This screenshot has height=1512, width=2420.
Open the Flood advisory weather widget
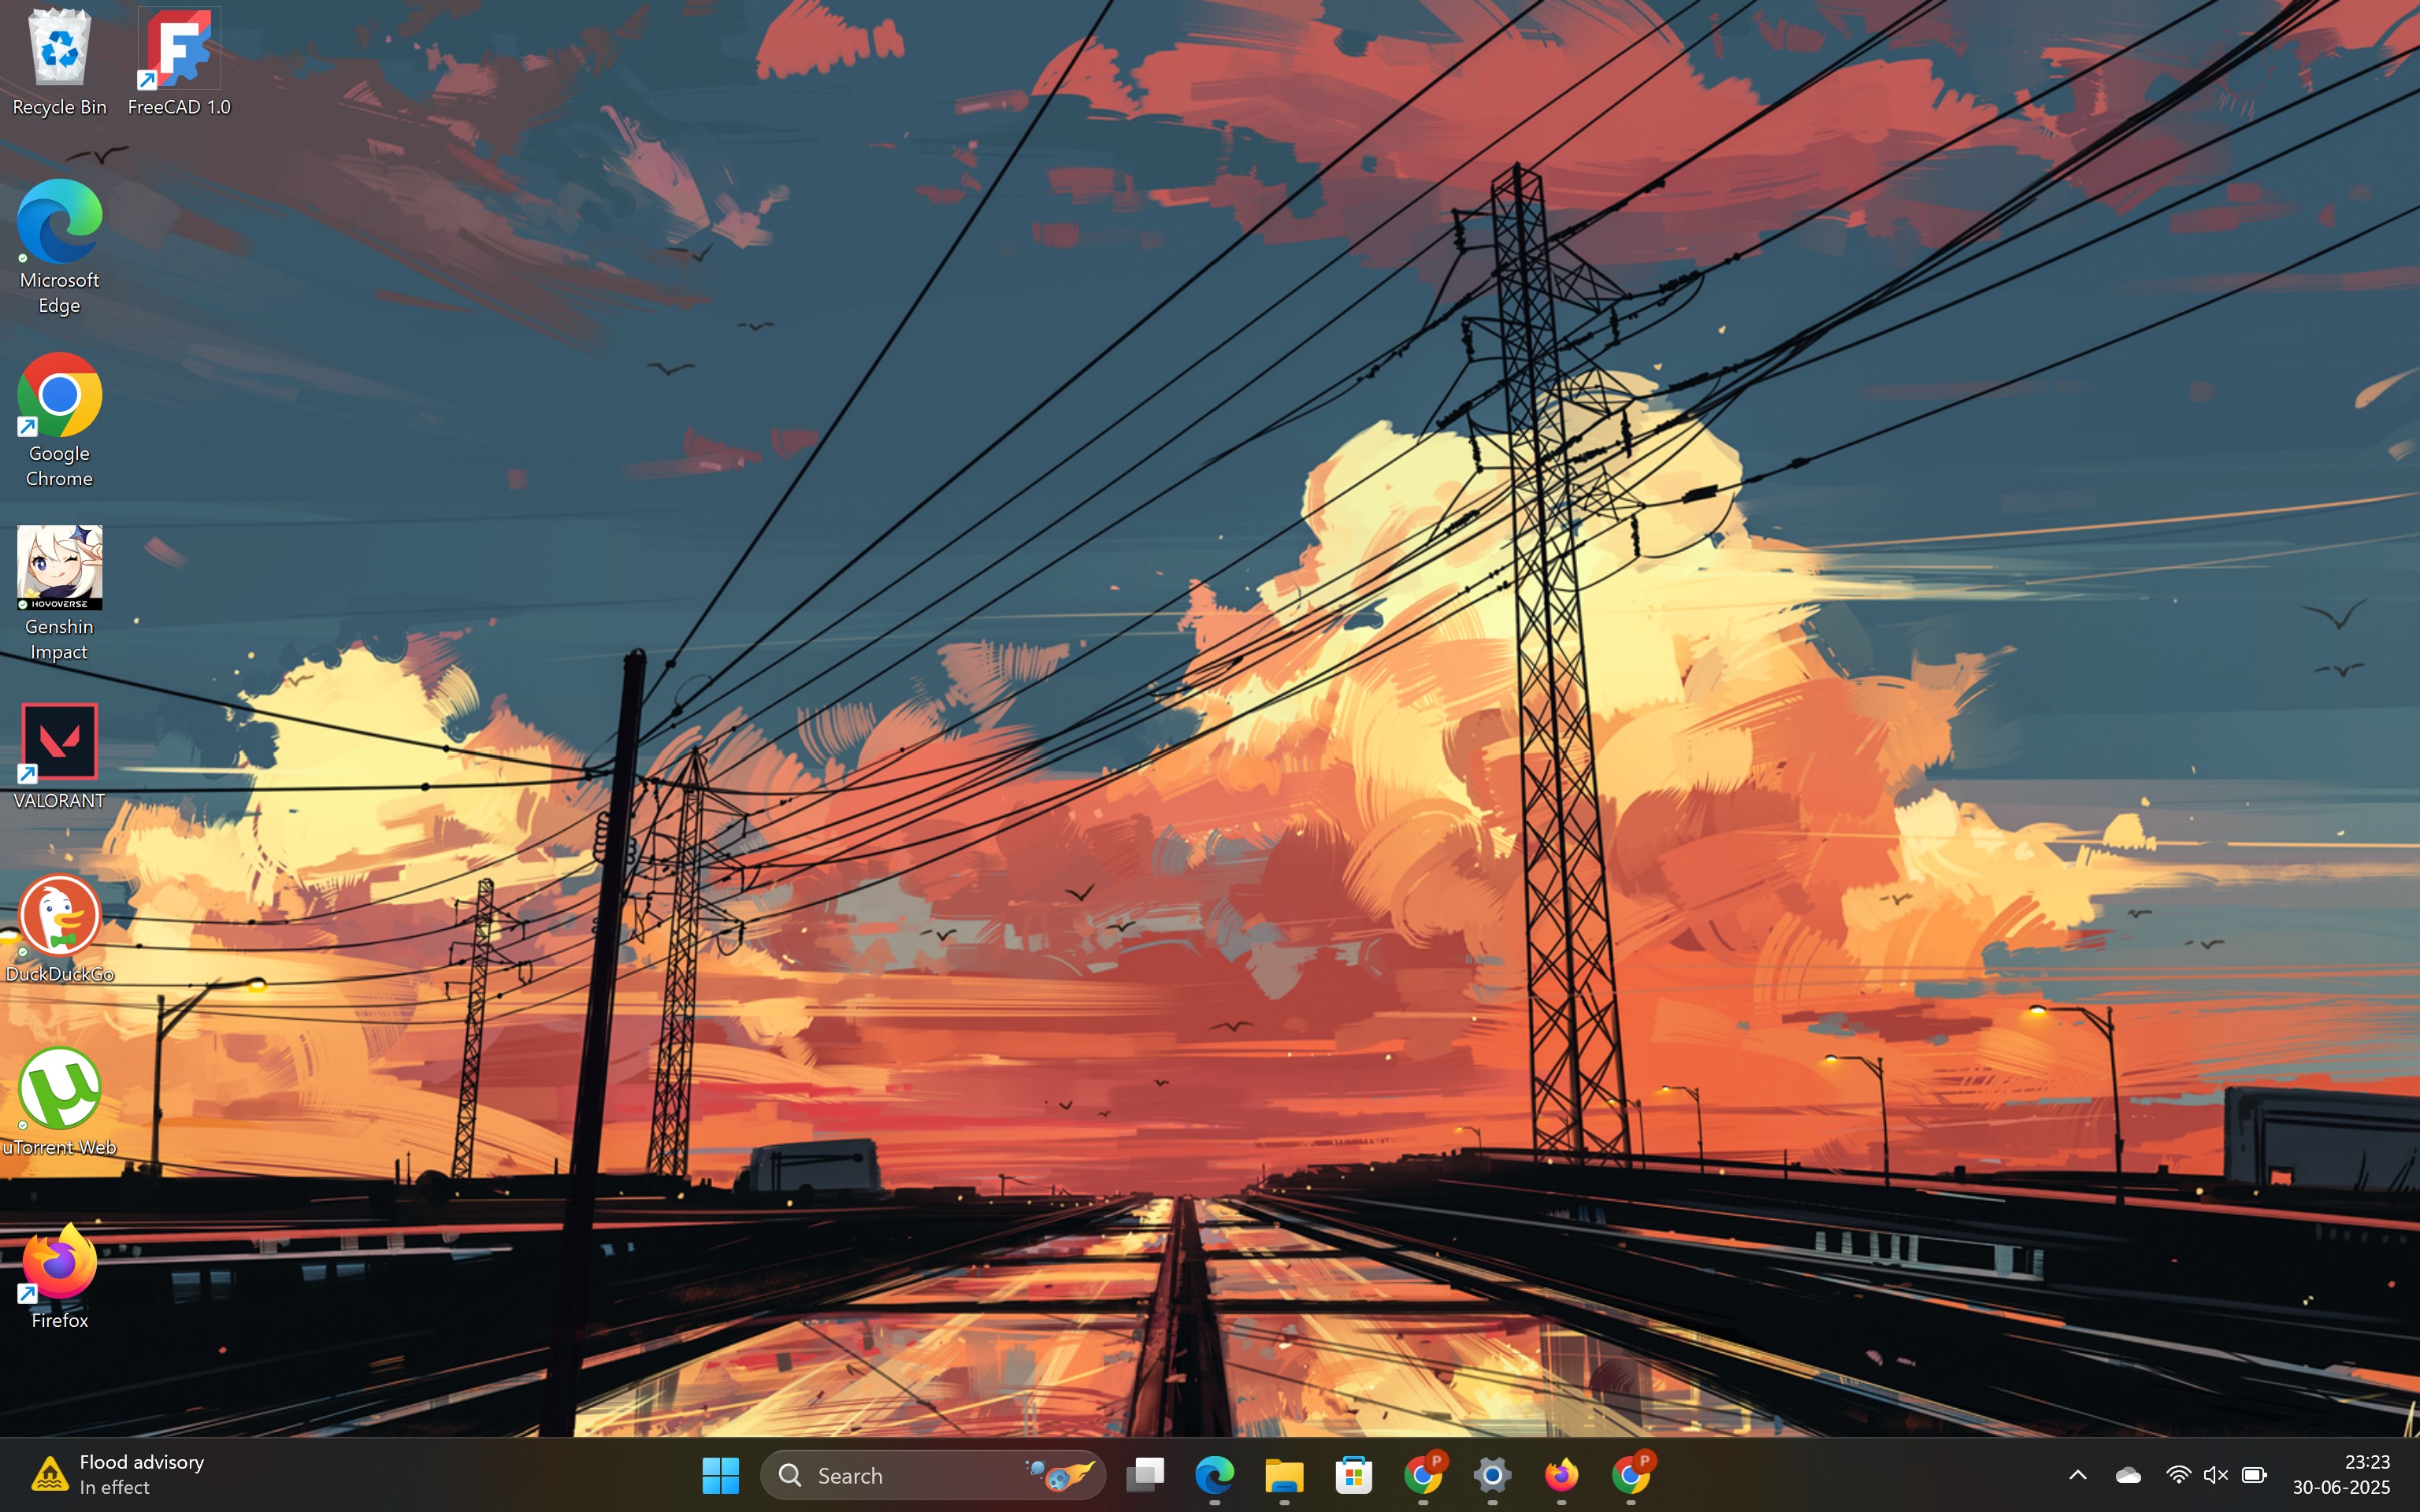[118, 1475]
